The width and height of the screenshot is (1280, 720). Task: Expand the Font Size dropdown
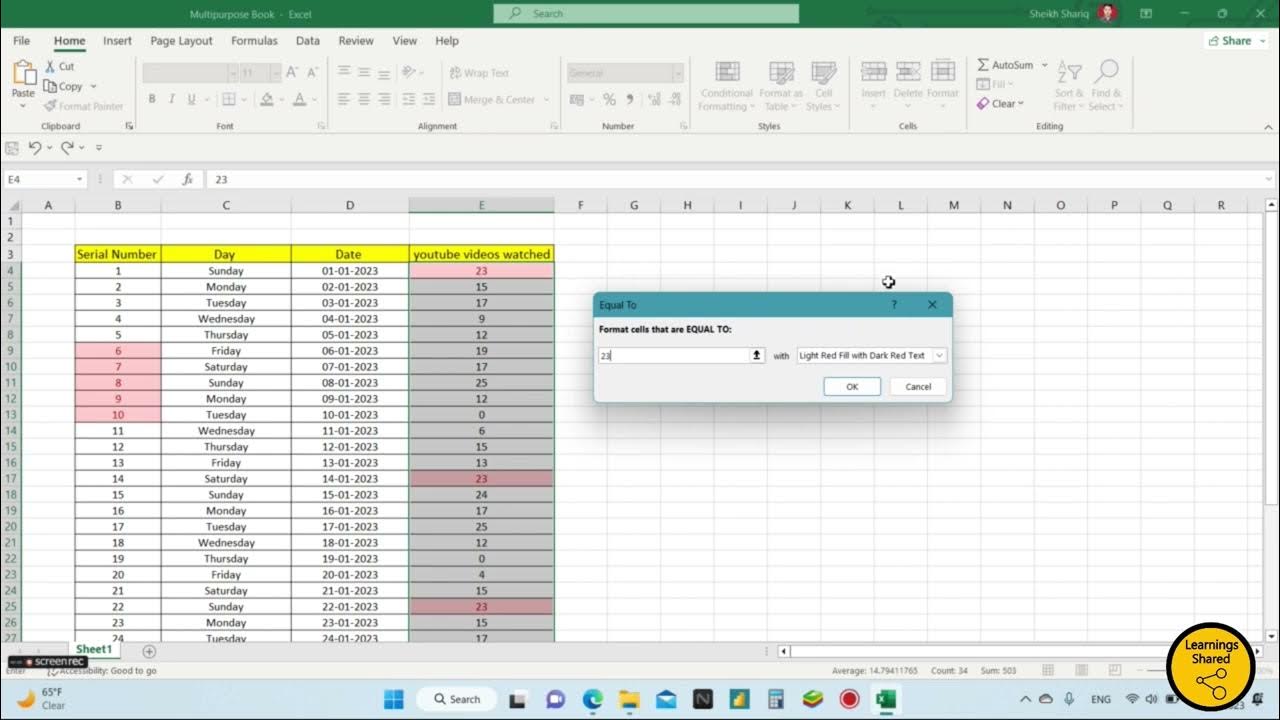click(274, 73)
